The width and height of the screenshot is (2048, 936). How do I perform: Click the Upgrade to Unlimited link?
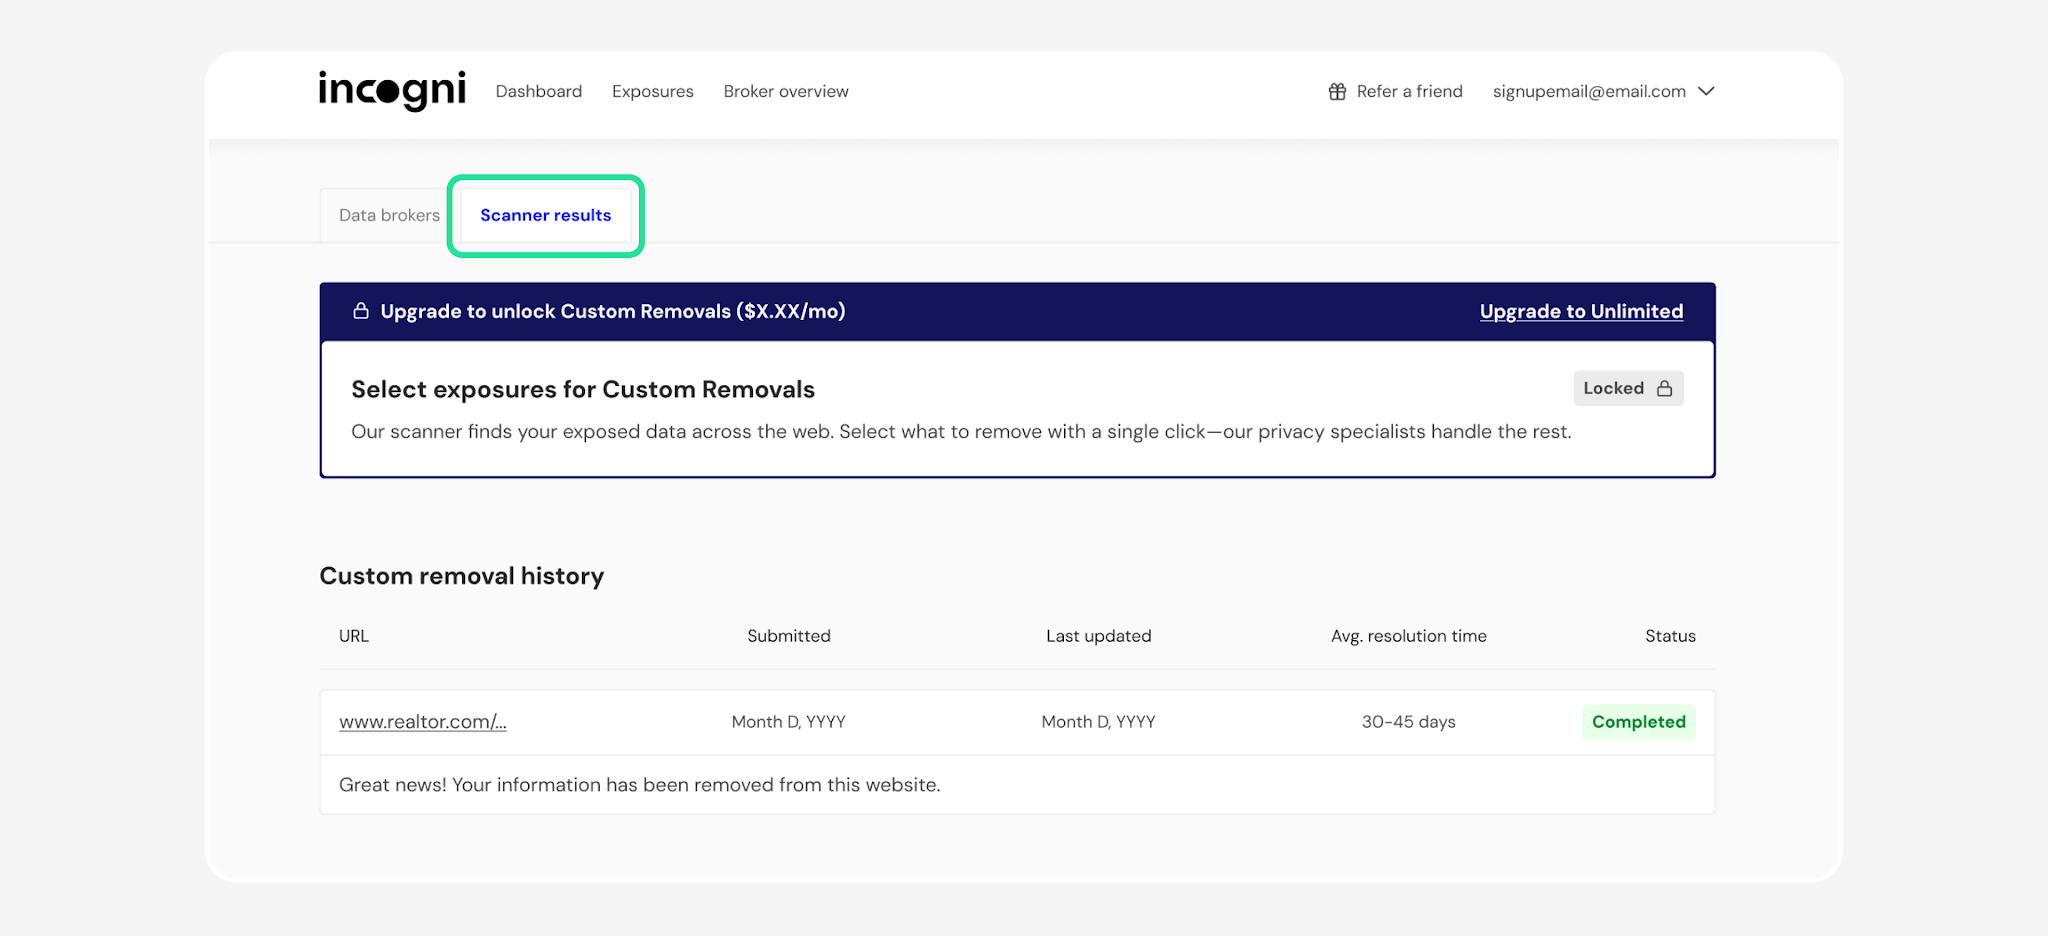click(x=1581, y=311)
